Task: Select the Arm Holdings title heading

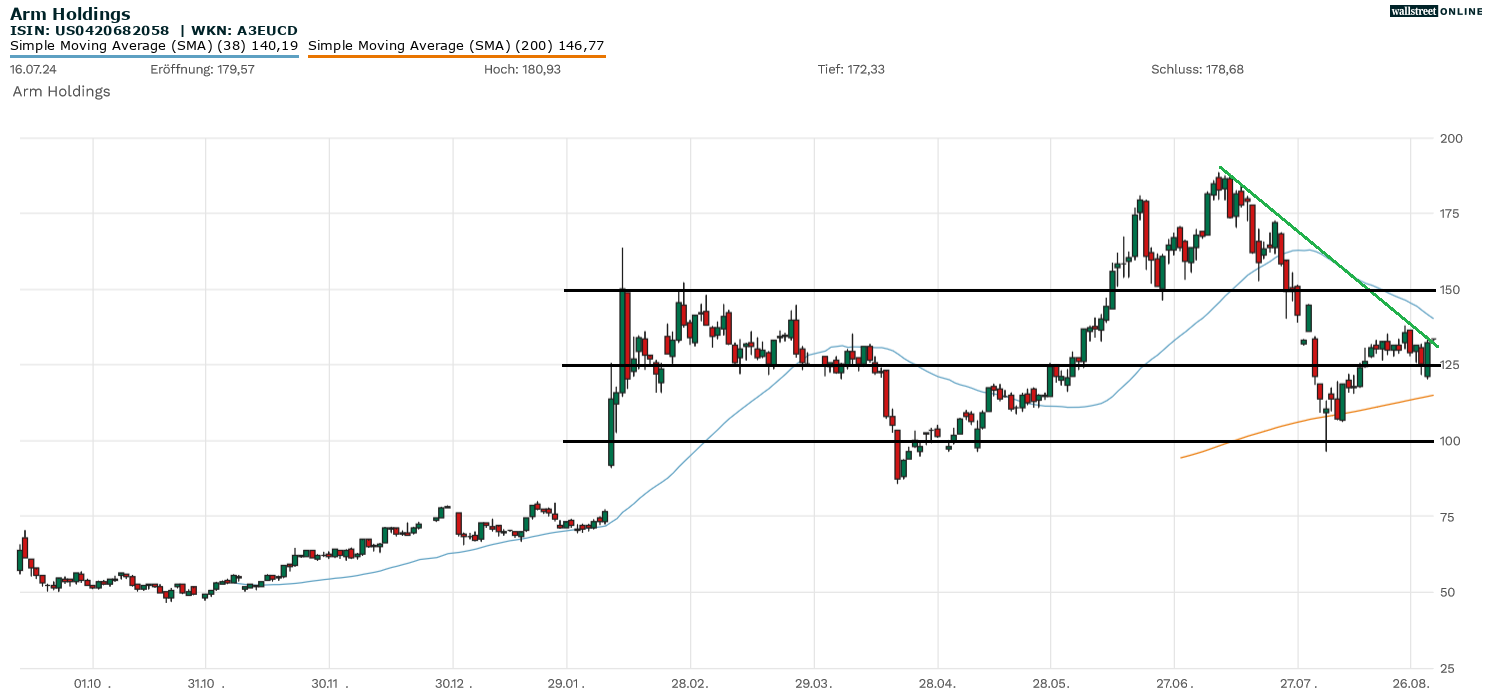Action: [x=70, y=14]
